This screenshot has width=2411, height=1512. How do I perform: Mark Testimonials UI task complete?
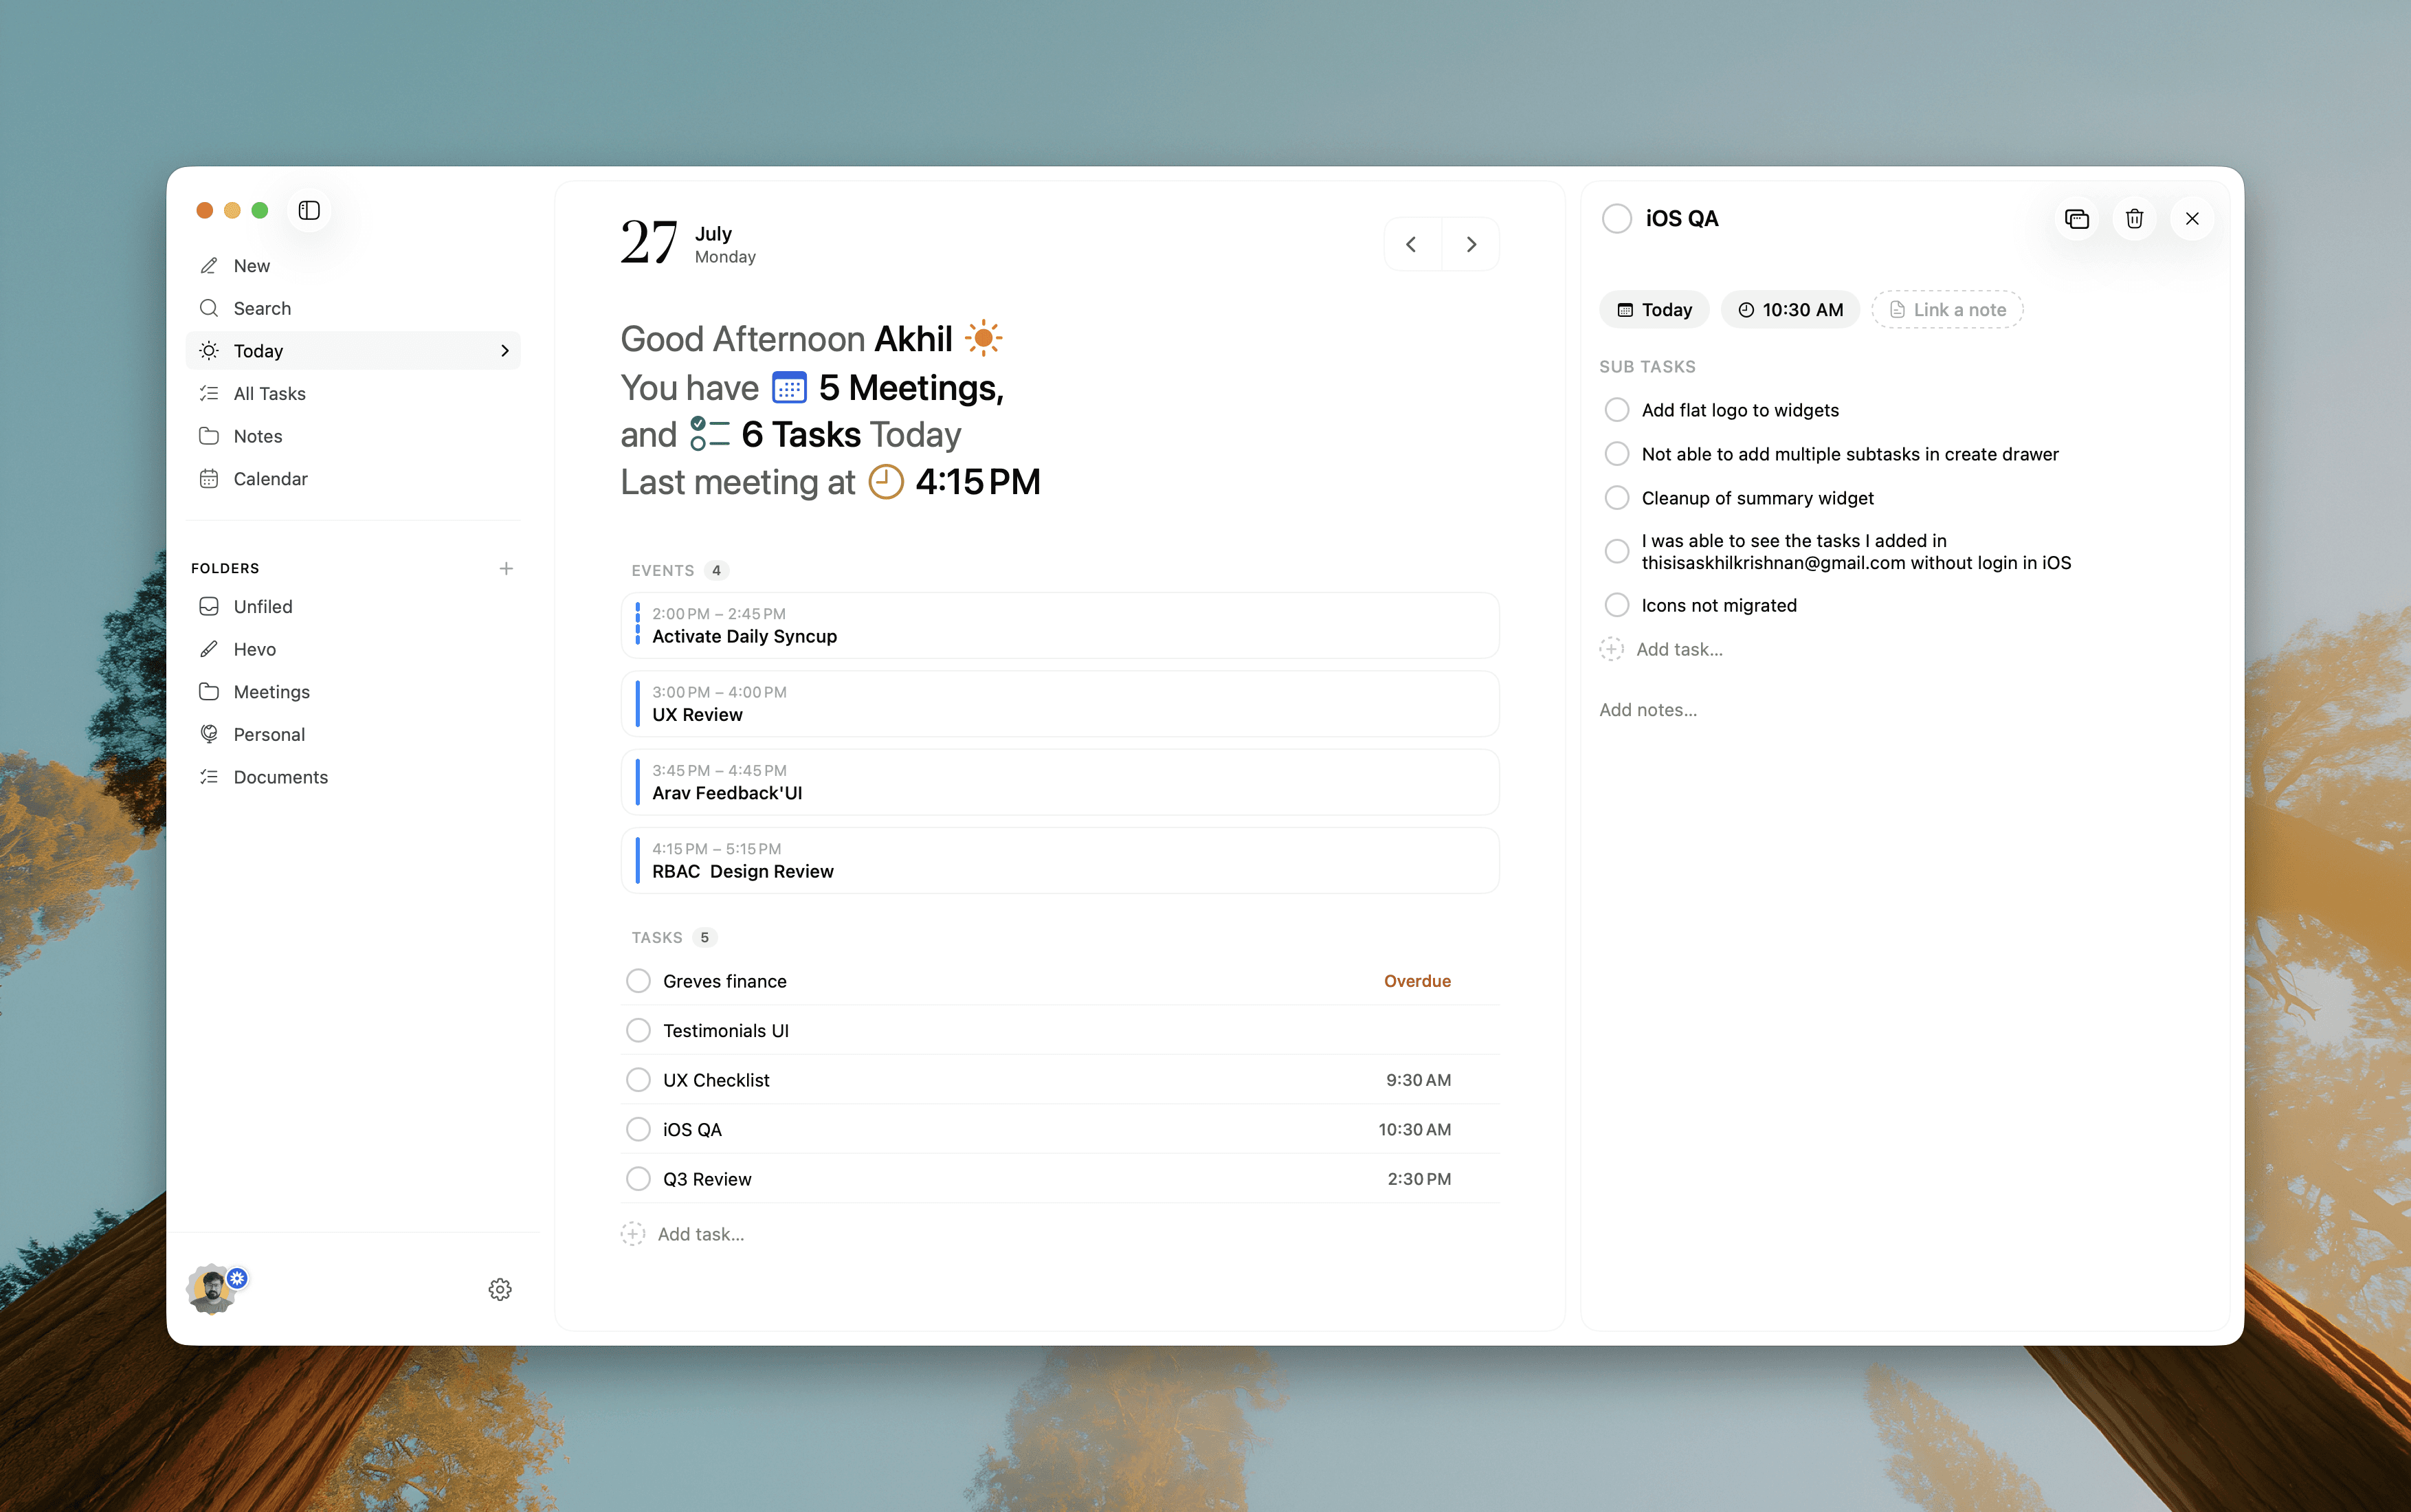638,1031
